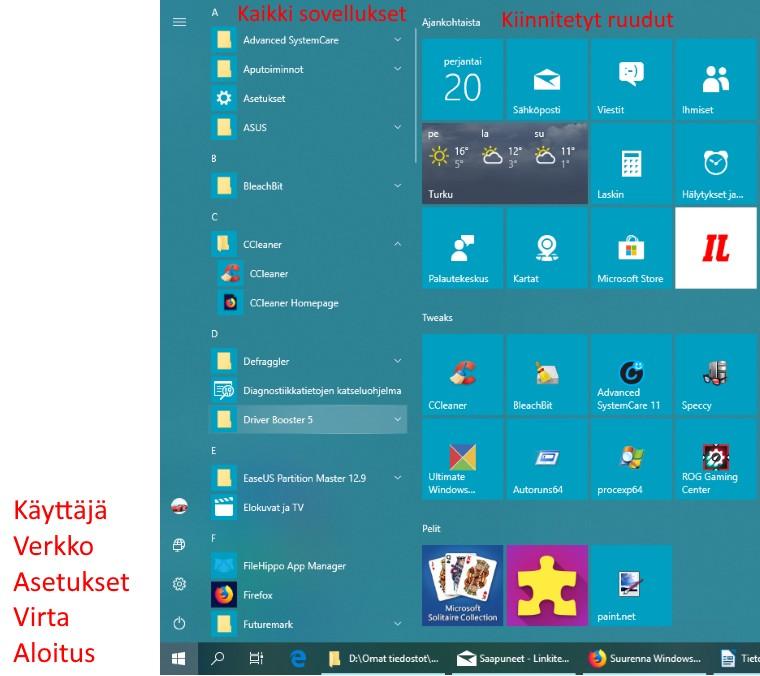The image size is (760, 676).
Task: Open the Kartat maps tile
Action: point(547,248)
